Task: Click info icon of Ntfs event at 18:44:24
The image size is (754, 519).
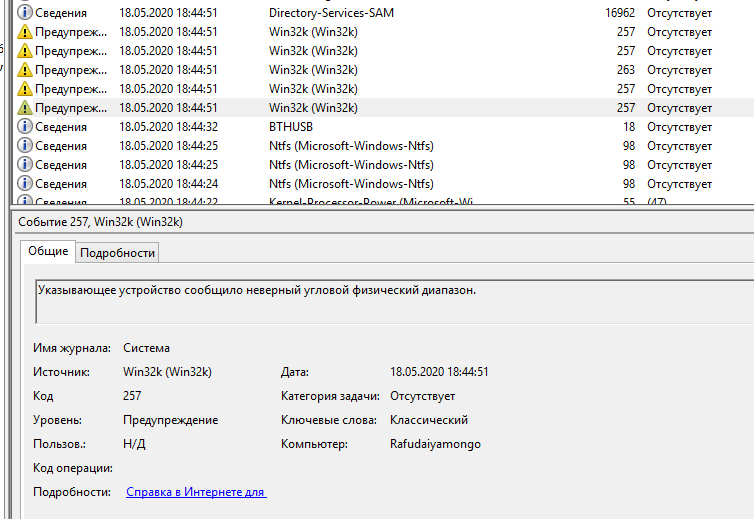Action: pos(25,184)
